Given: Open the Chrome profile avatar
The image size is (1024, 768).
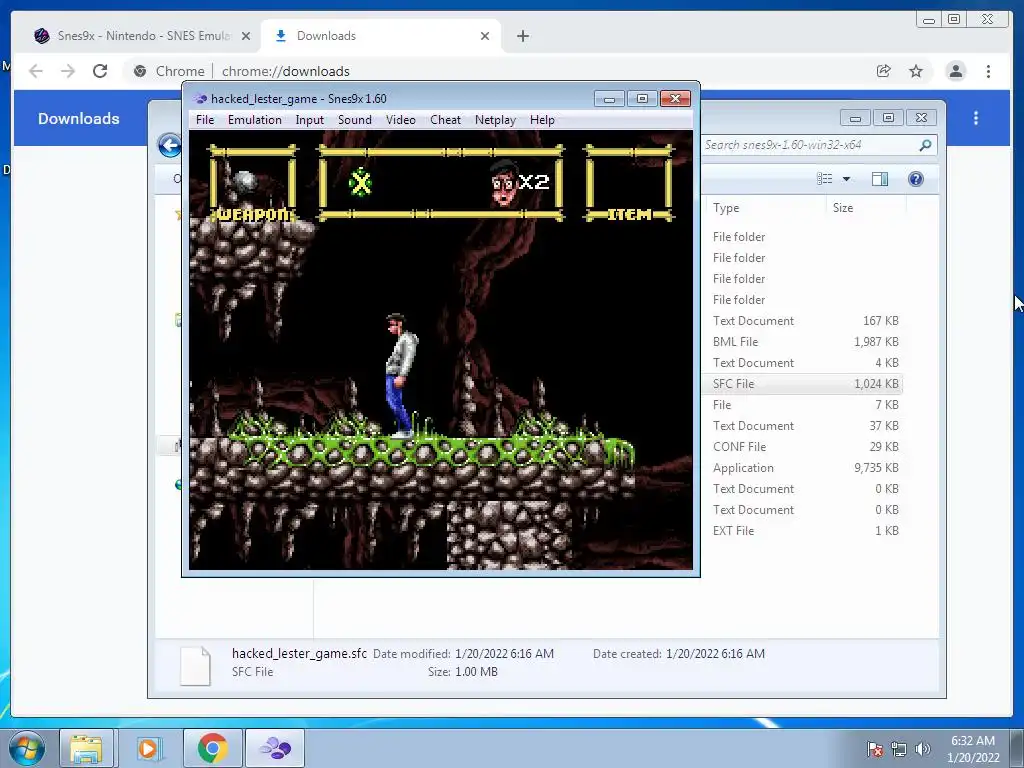Looking at the screenshot, I should [955, 71].
